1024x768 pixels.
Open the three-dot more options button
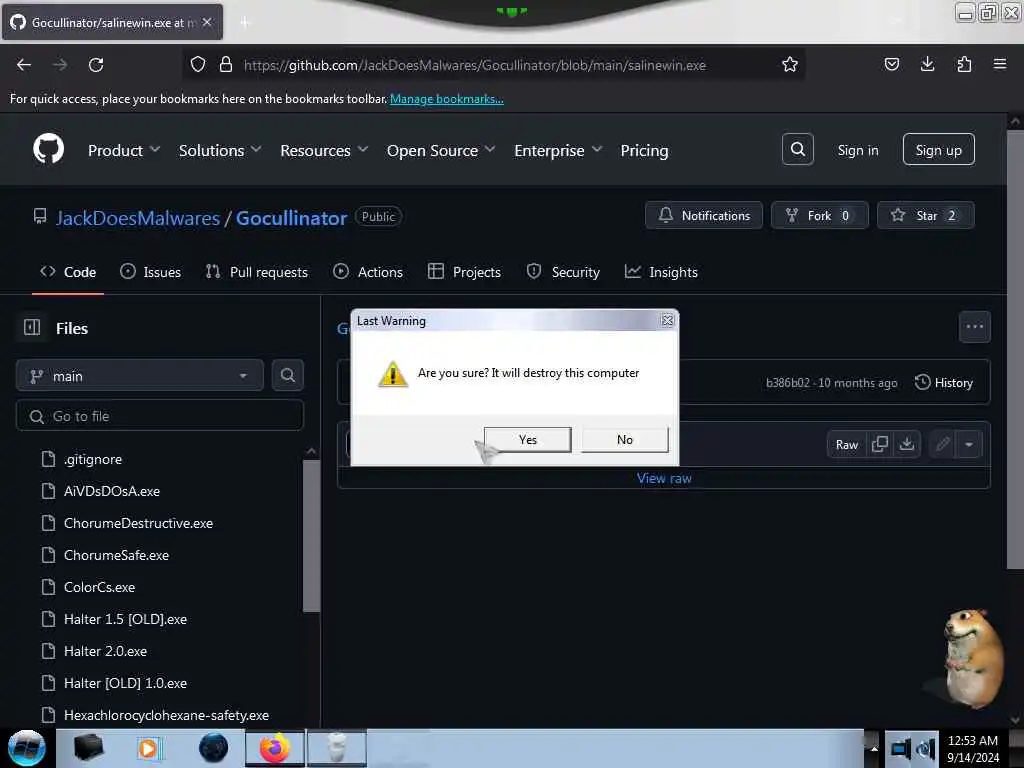coord(974,327)
